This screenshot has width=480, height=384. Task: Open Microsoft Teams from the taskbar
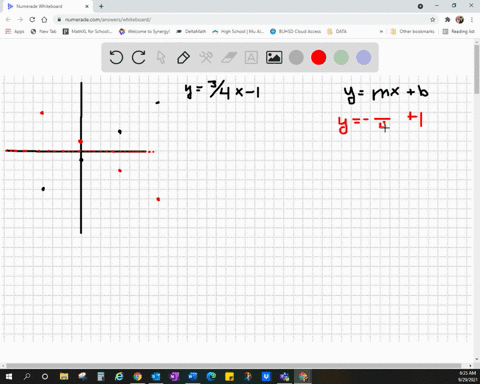[284, 377]
